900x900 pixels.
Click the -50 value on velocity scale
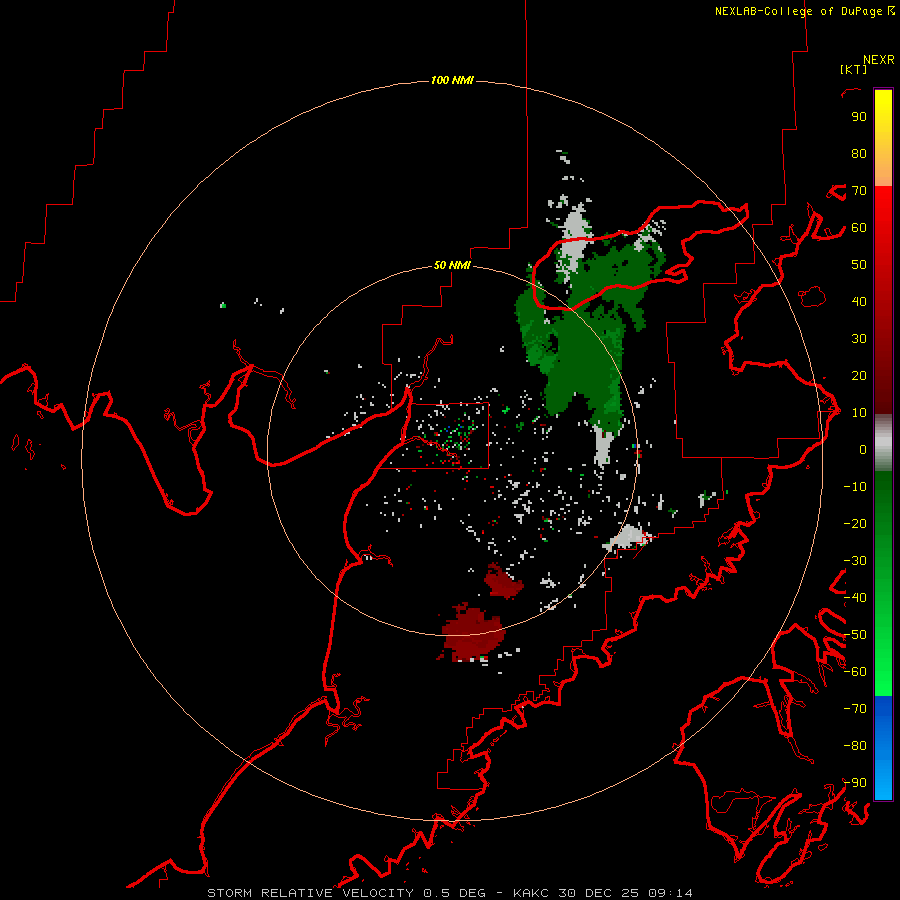coord(855,635)
